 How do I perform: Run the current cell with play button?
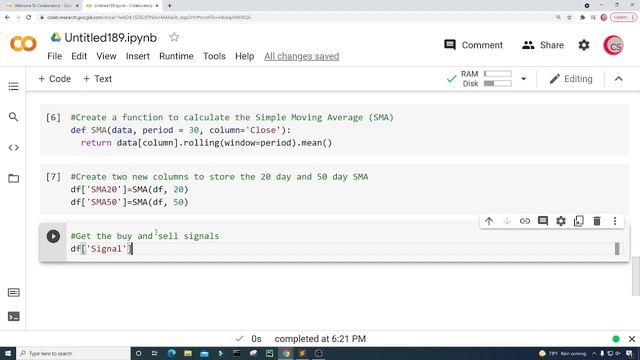tap(53, 236)
